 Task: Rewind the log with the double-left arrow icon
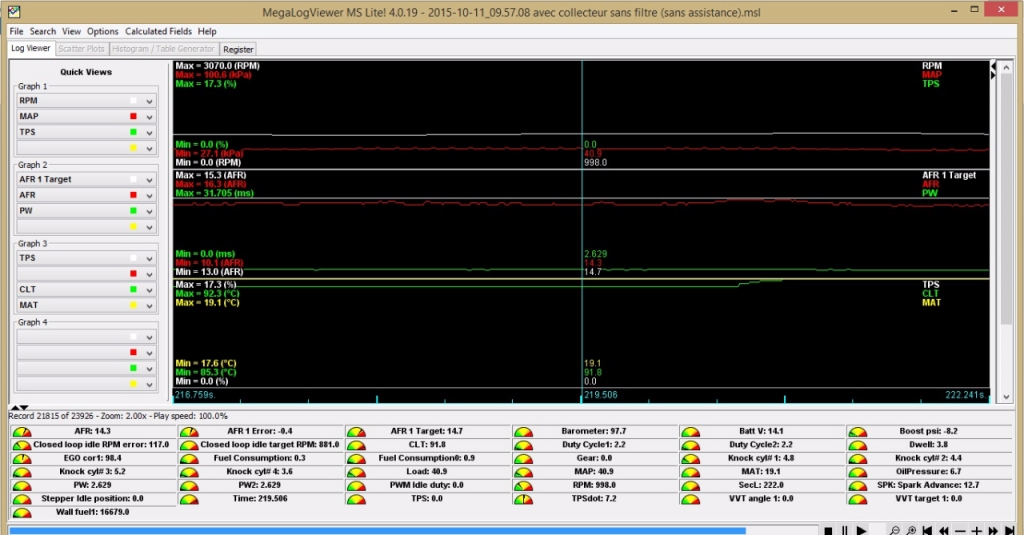[944, 530]
